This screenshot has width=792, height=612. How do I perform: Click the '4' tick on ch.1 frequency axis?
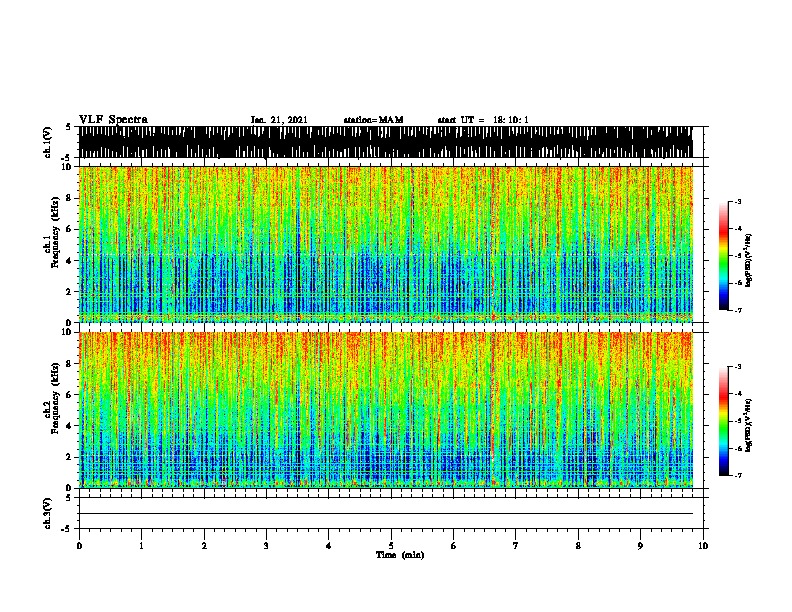(70, 261)
